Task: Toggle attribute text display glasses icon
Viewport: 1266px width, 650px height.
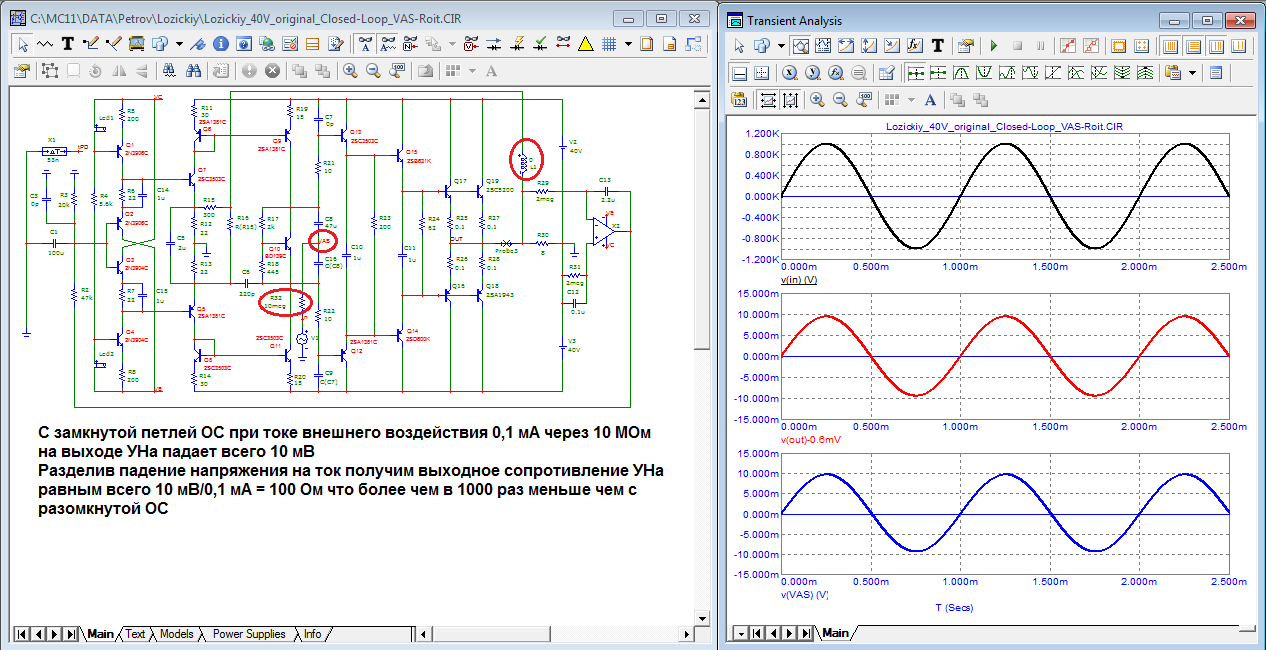Action: [x=366, y=44]
